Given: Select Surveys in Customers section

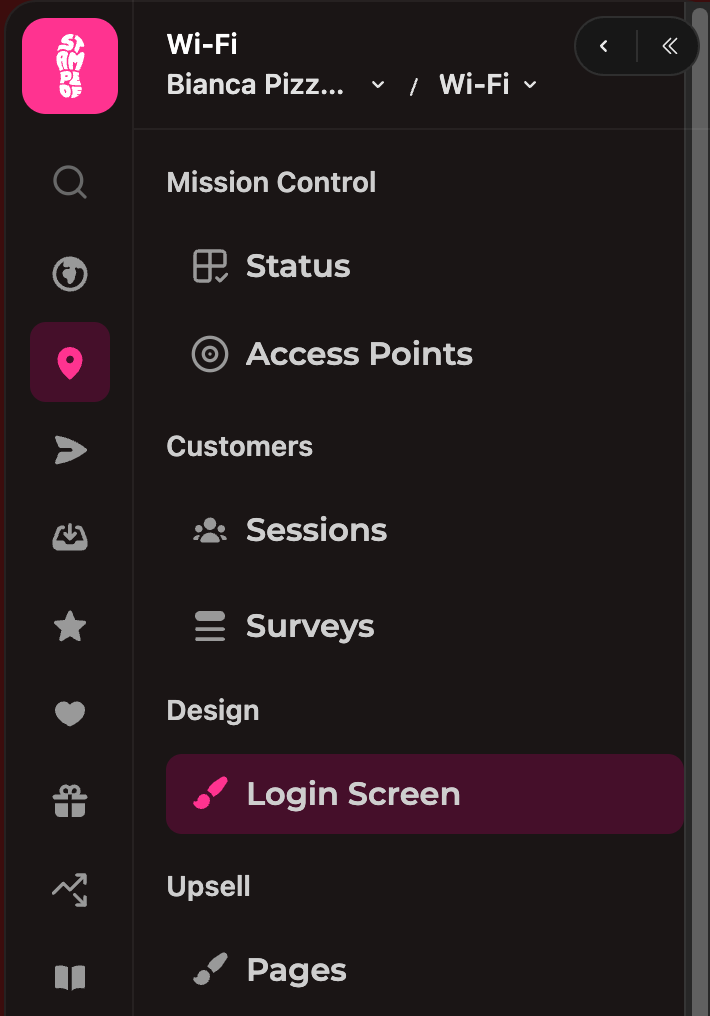Looking at the screenshot, I should (310, 626).
